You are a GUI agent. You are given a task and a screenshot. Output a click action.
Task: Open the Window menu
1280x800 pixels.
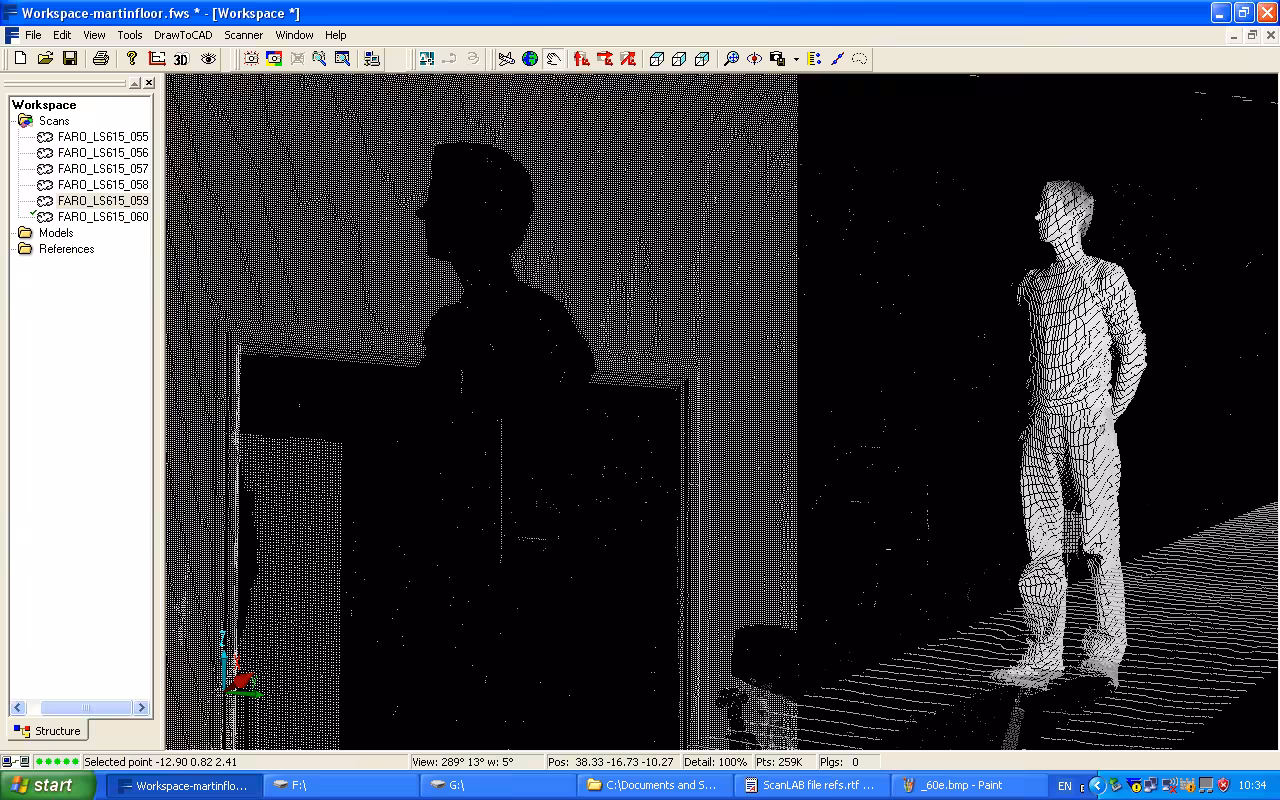pyautogui.click(x=294, y=35)
